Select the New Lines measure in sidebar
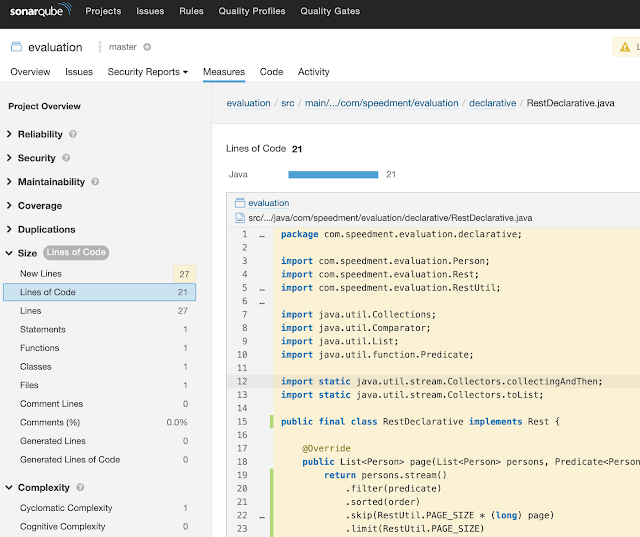Screen dimensions: 640x537 (41, 274)
